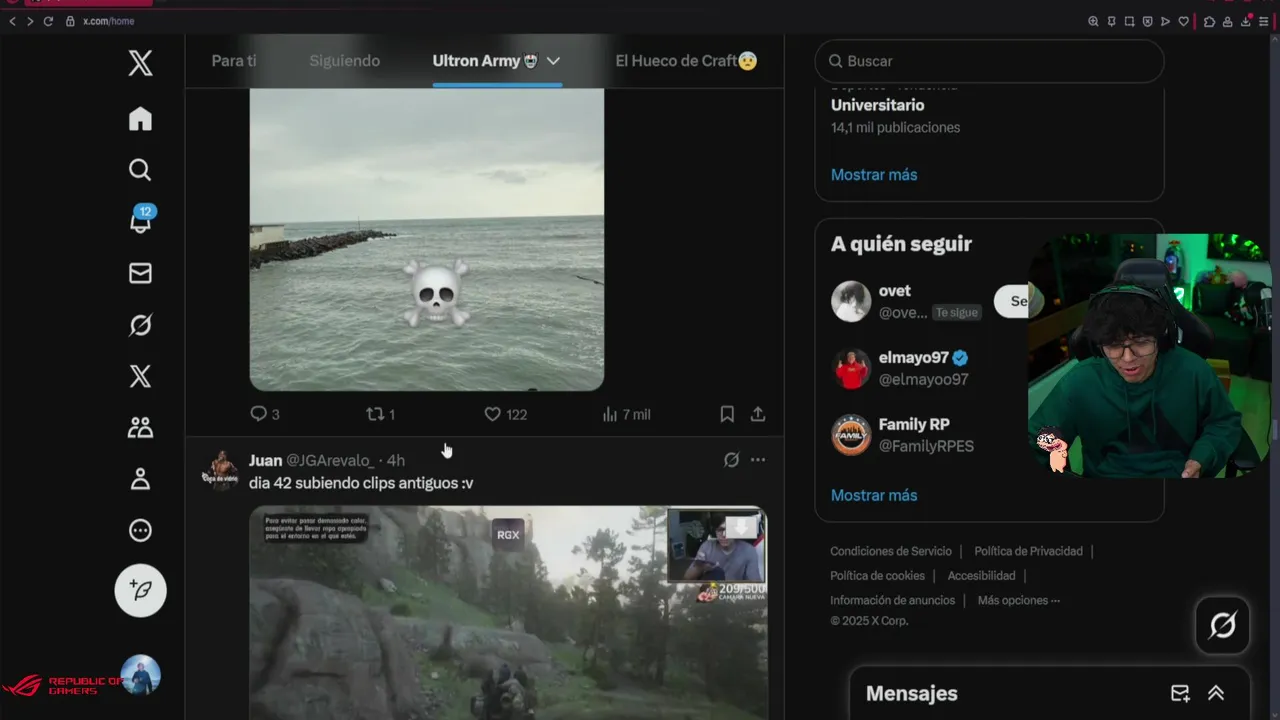Switch to Para ti tab
1280x720 pixels.
point(234,61)
